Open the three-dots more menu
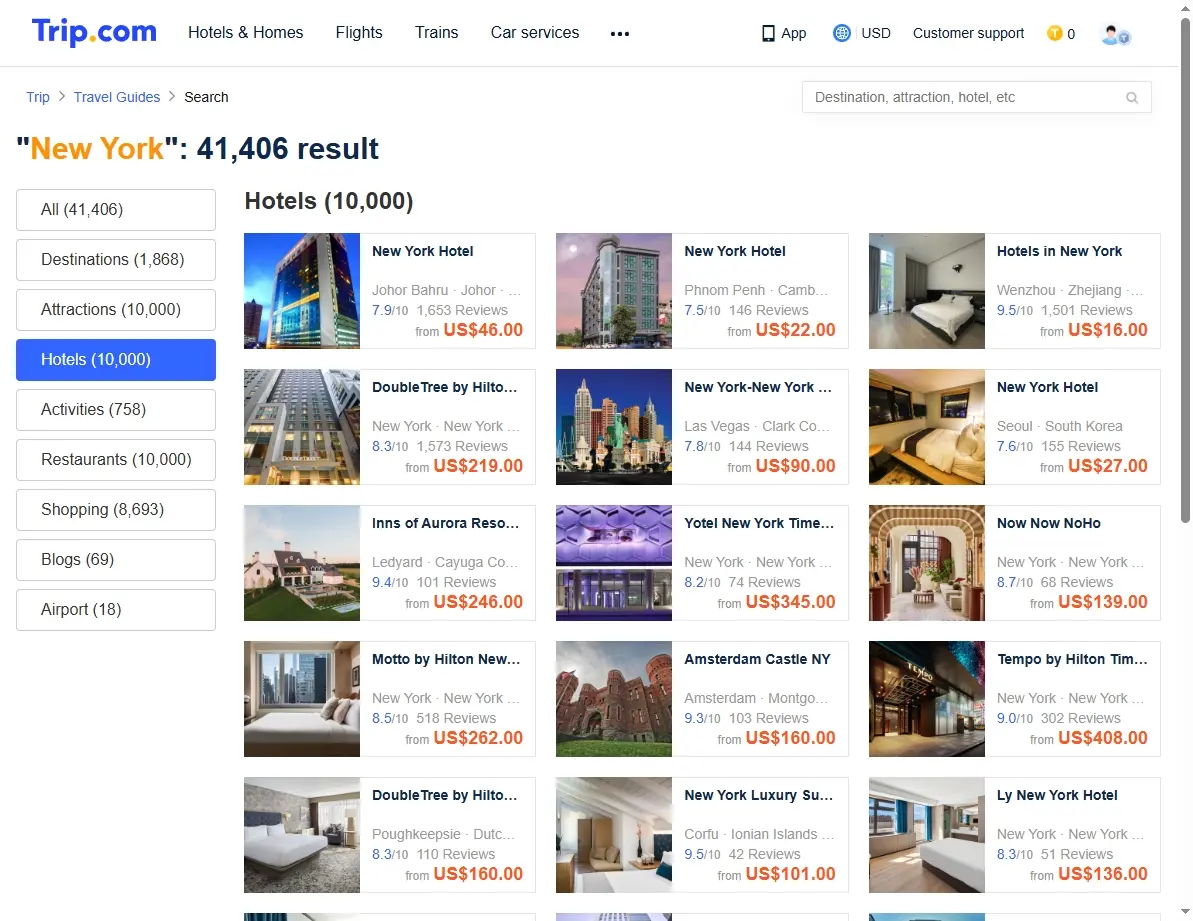1193x921 pixels. click(x=619, y=33)
